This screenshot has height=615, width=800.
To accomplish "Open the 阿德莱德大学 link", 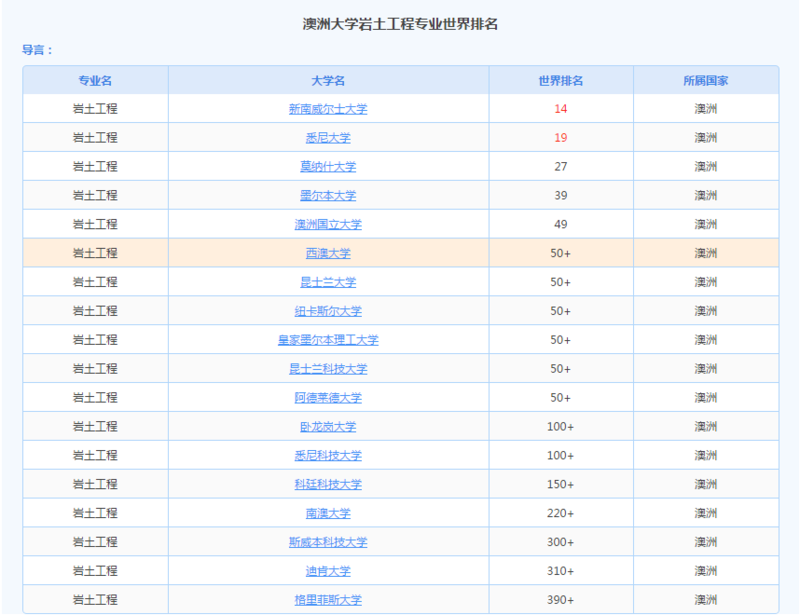I will tap(328, 398).
